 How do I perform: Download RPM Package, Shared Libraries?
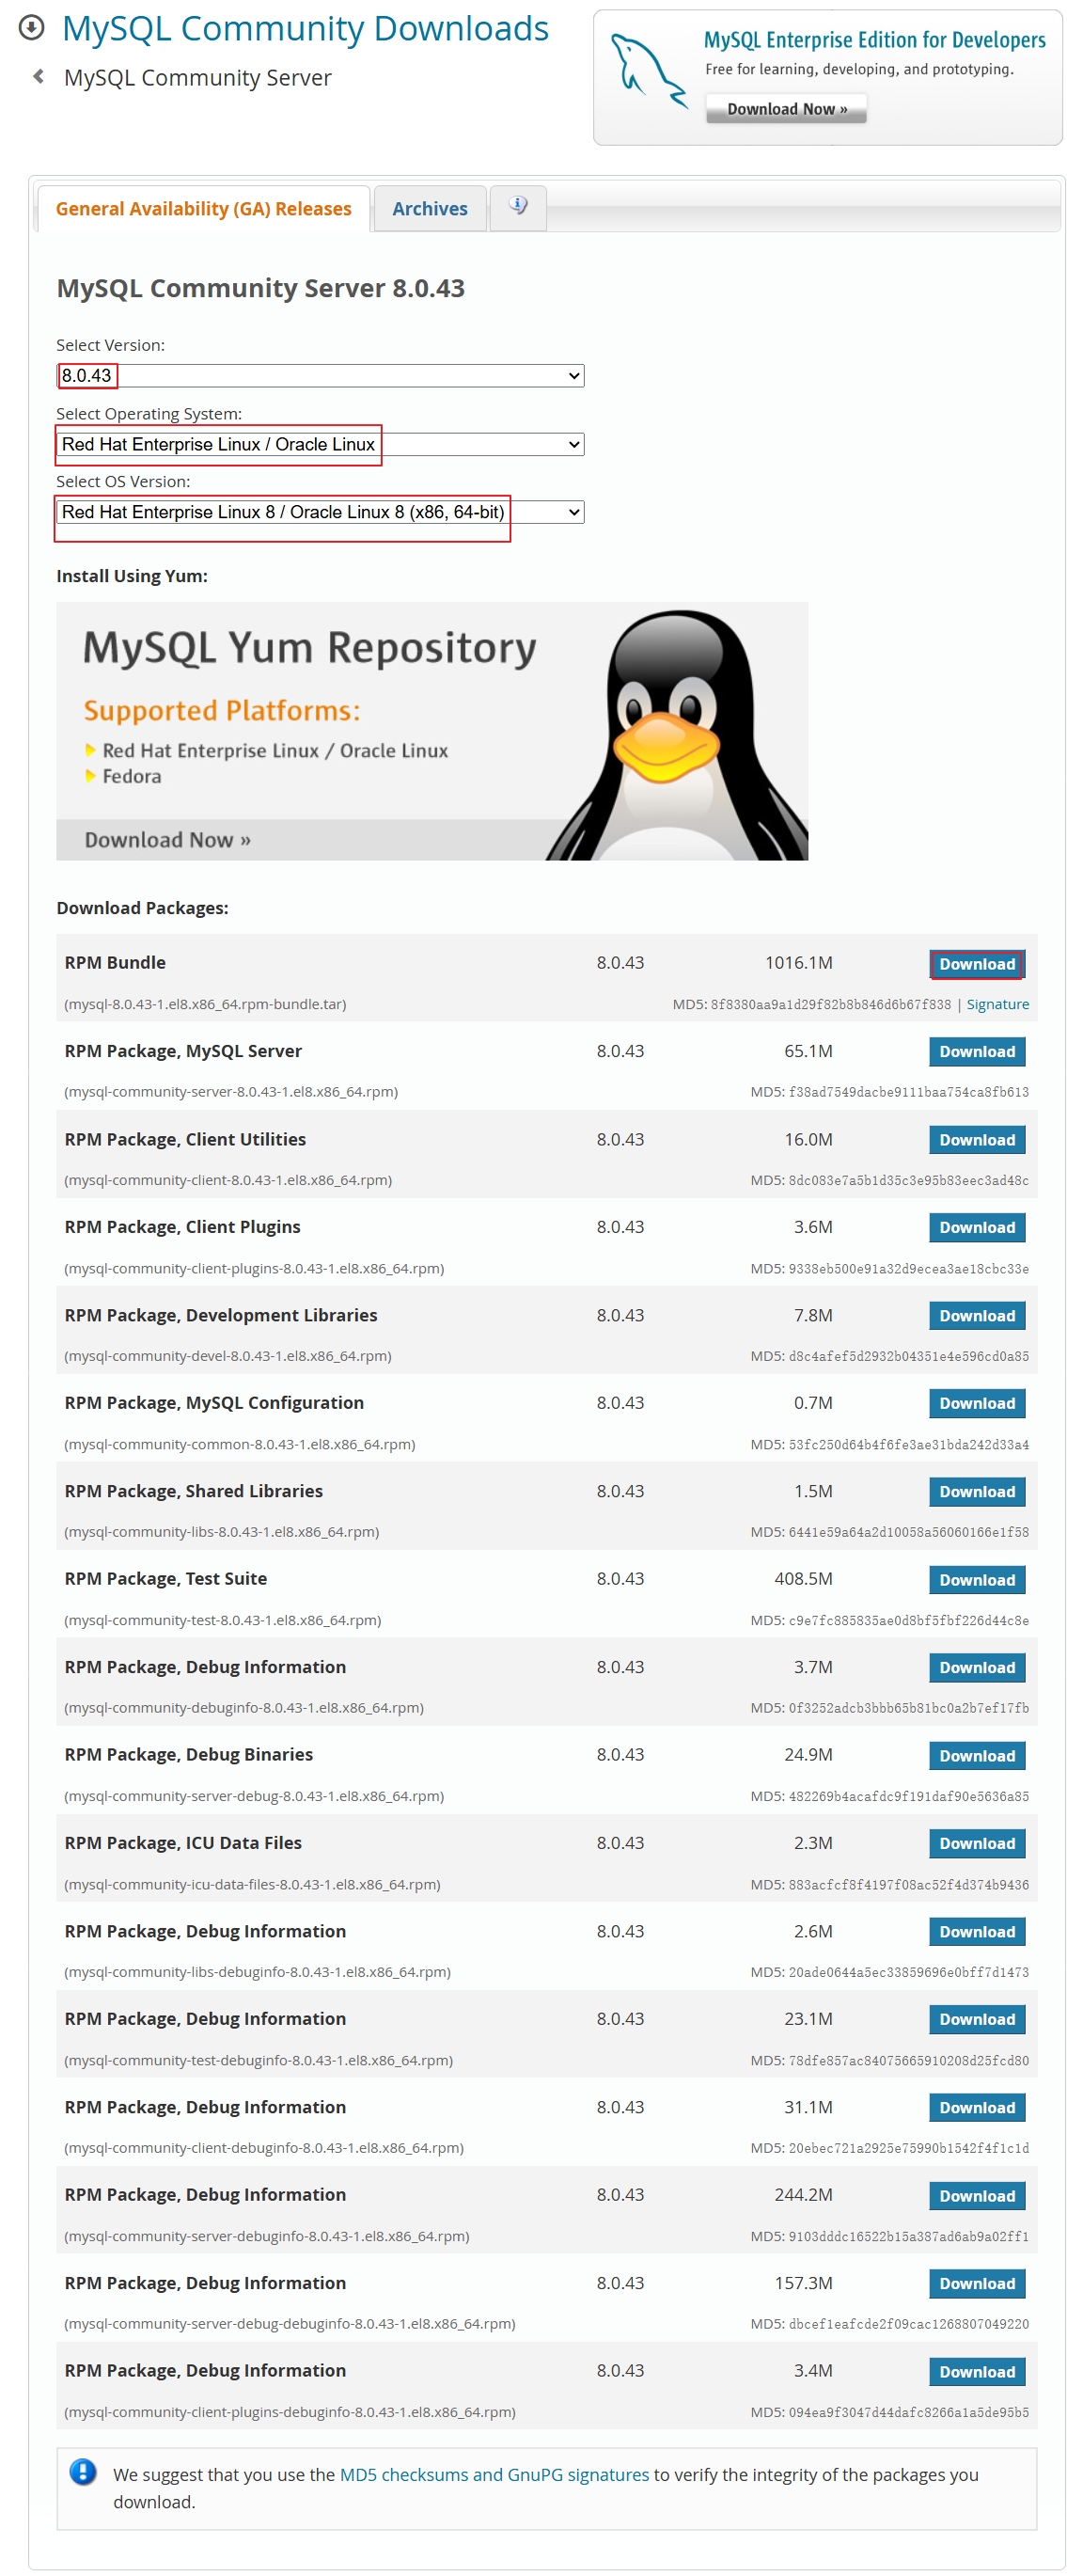coord(977,1491)
